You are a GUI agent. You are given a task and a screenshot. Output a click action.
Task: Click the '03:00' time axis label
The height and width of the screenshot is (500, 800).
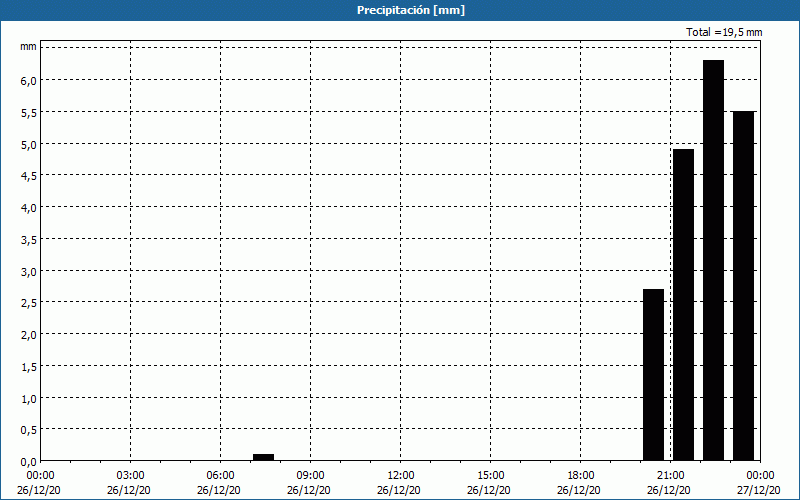click(131, 476)
